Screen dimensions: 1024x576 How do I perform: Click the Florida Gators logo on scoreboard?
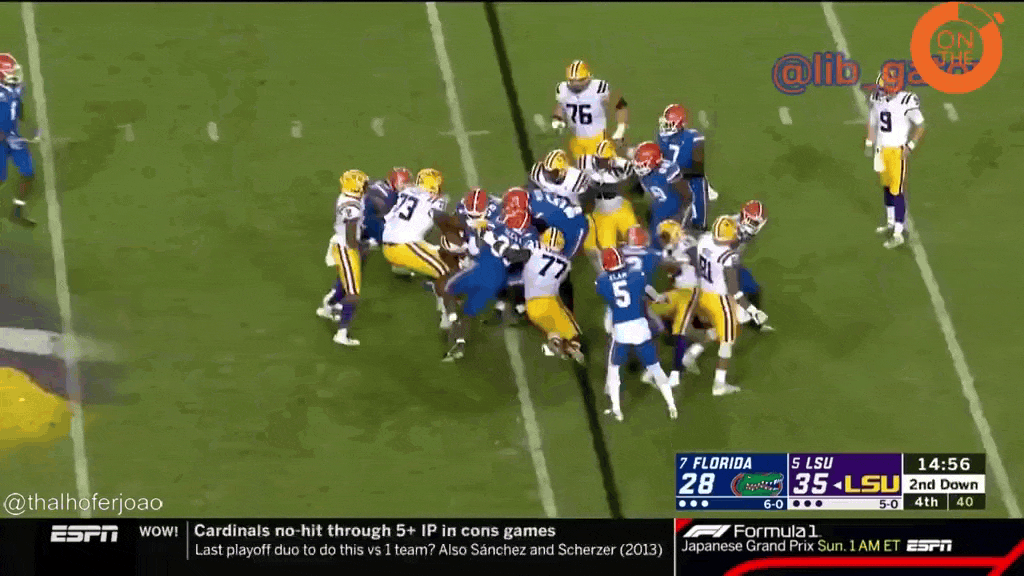[757, 484]
